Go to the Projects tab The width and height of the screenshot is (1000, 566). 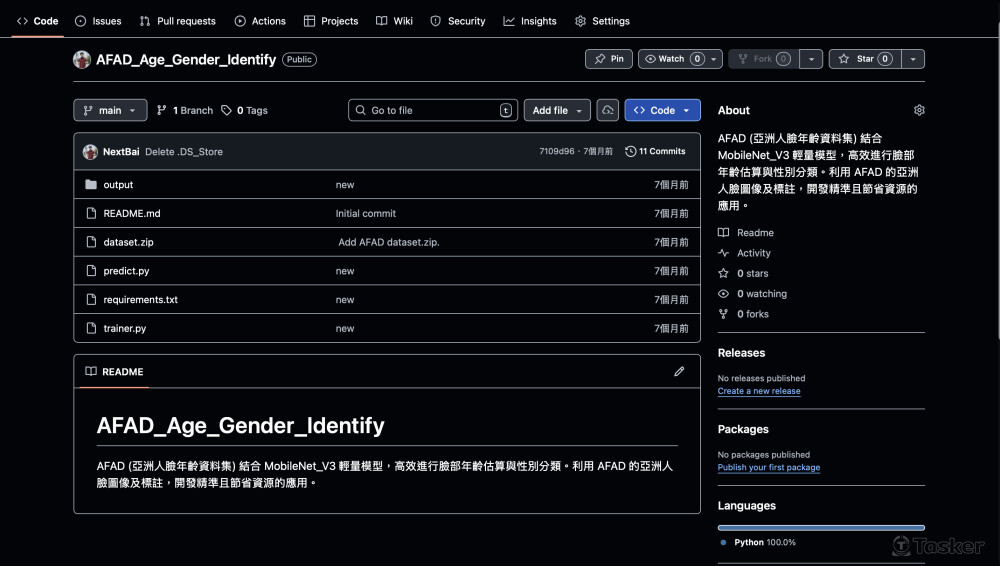point(331,21)
